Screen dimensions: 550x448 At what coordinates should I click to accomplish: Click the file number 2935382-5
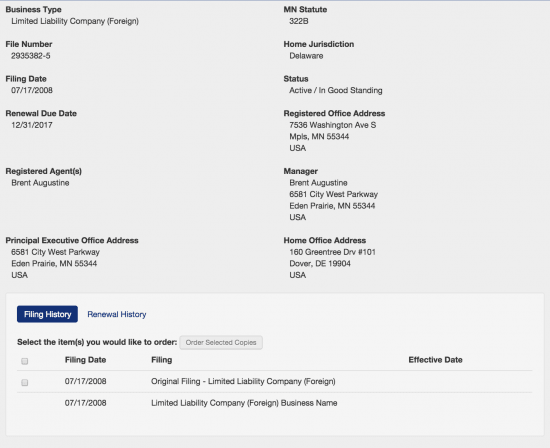tap(31, 56)
